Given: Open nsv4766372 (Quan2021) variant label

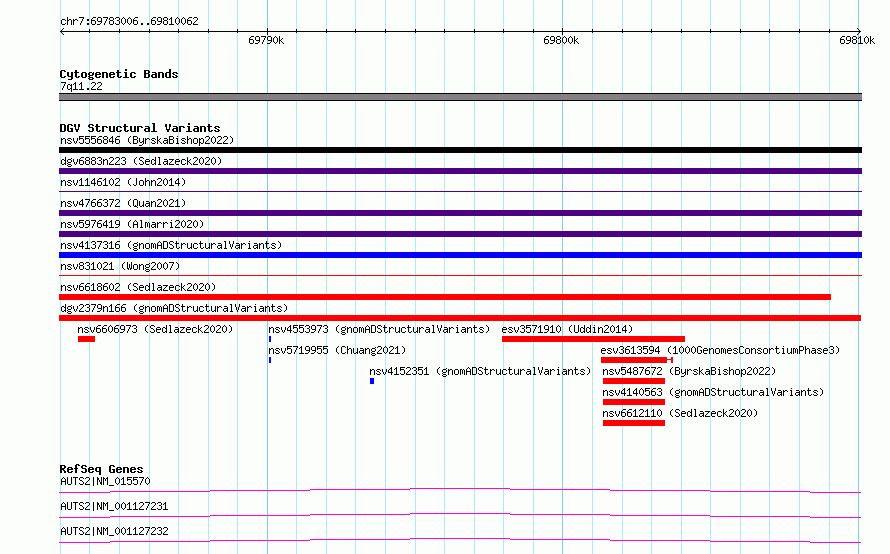Looking at the screenshot, I should [123, 203].
